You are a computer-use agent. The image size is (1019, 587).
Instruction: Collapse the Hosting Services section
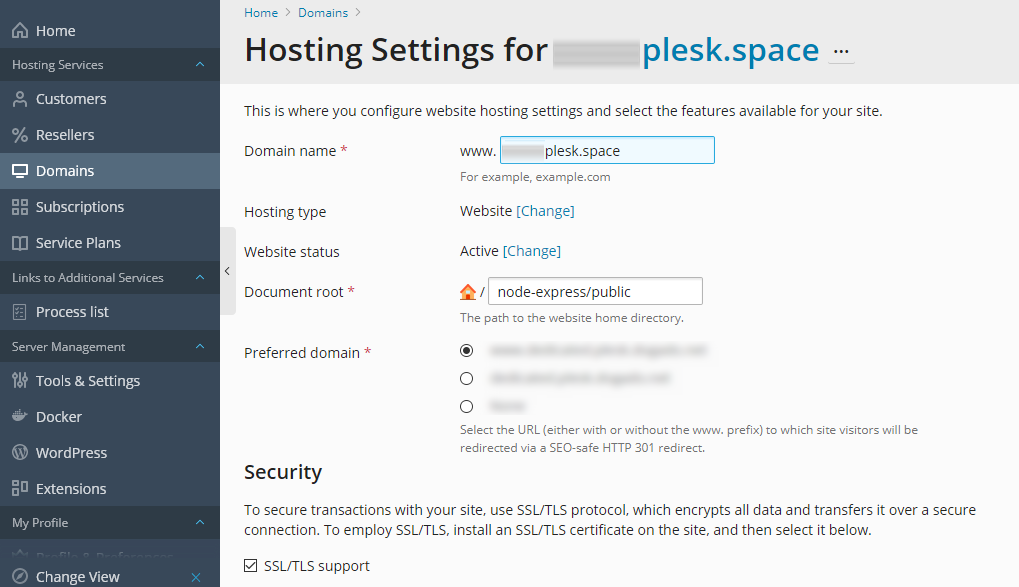coord(200,64)
